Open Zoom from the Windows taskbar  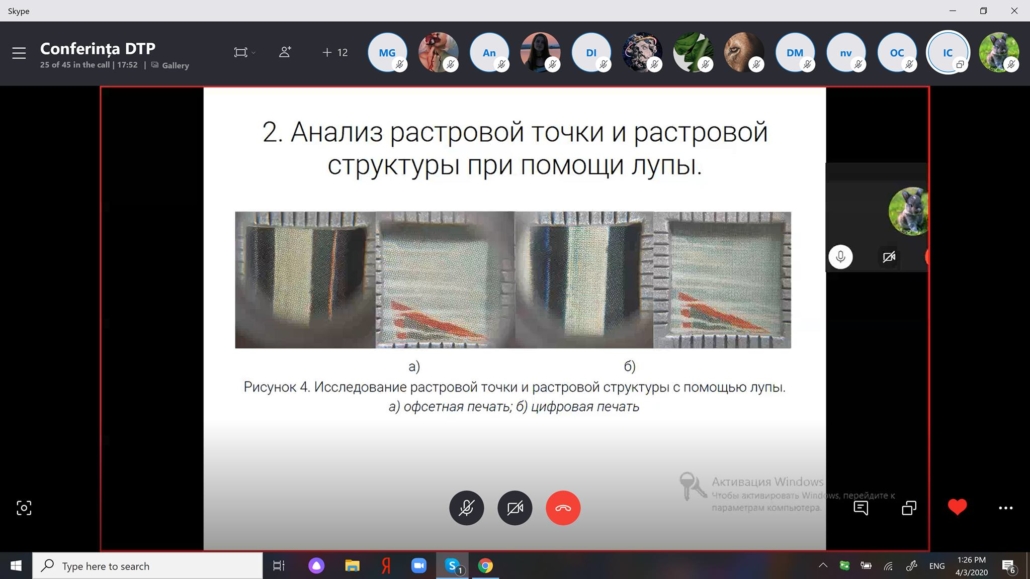[419, 566]
